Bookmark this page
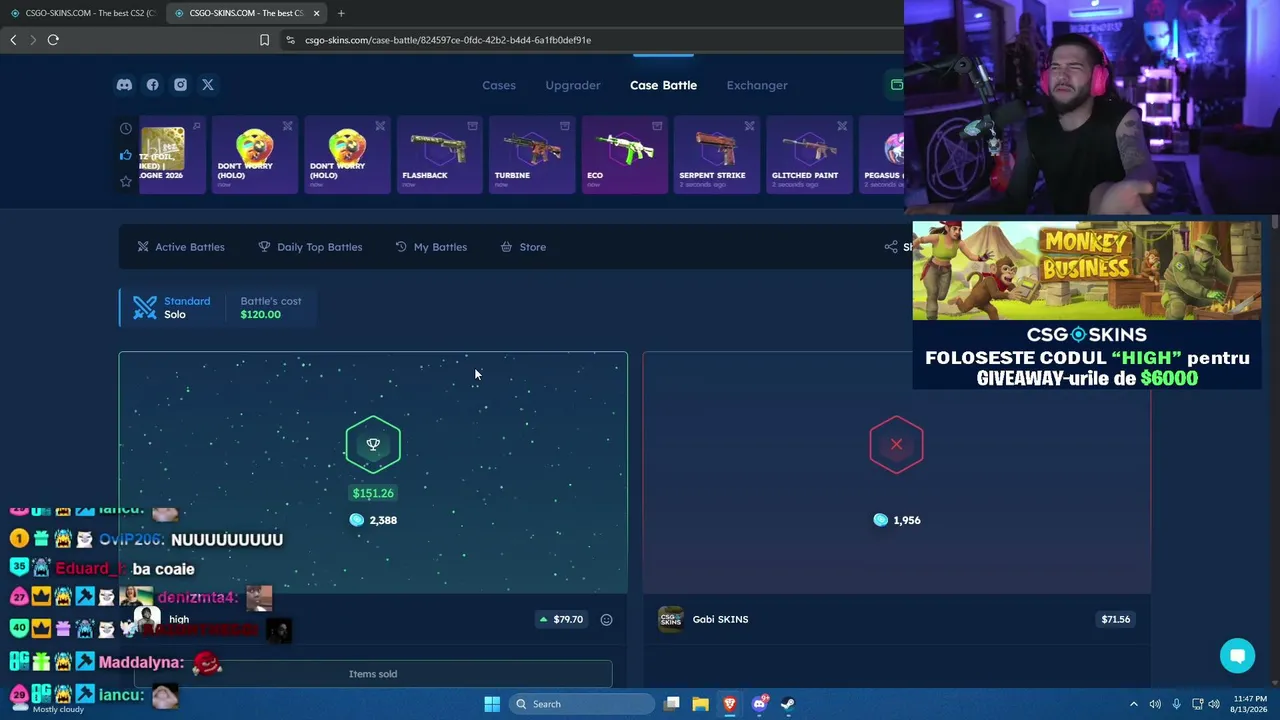This screenshot has width=1280, height=720. [264, 40]
